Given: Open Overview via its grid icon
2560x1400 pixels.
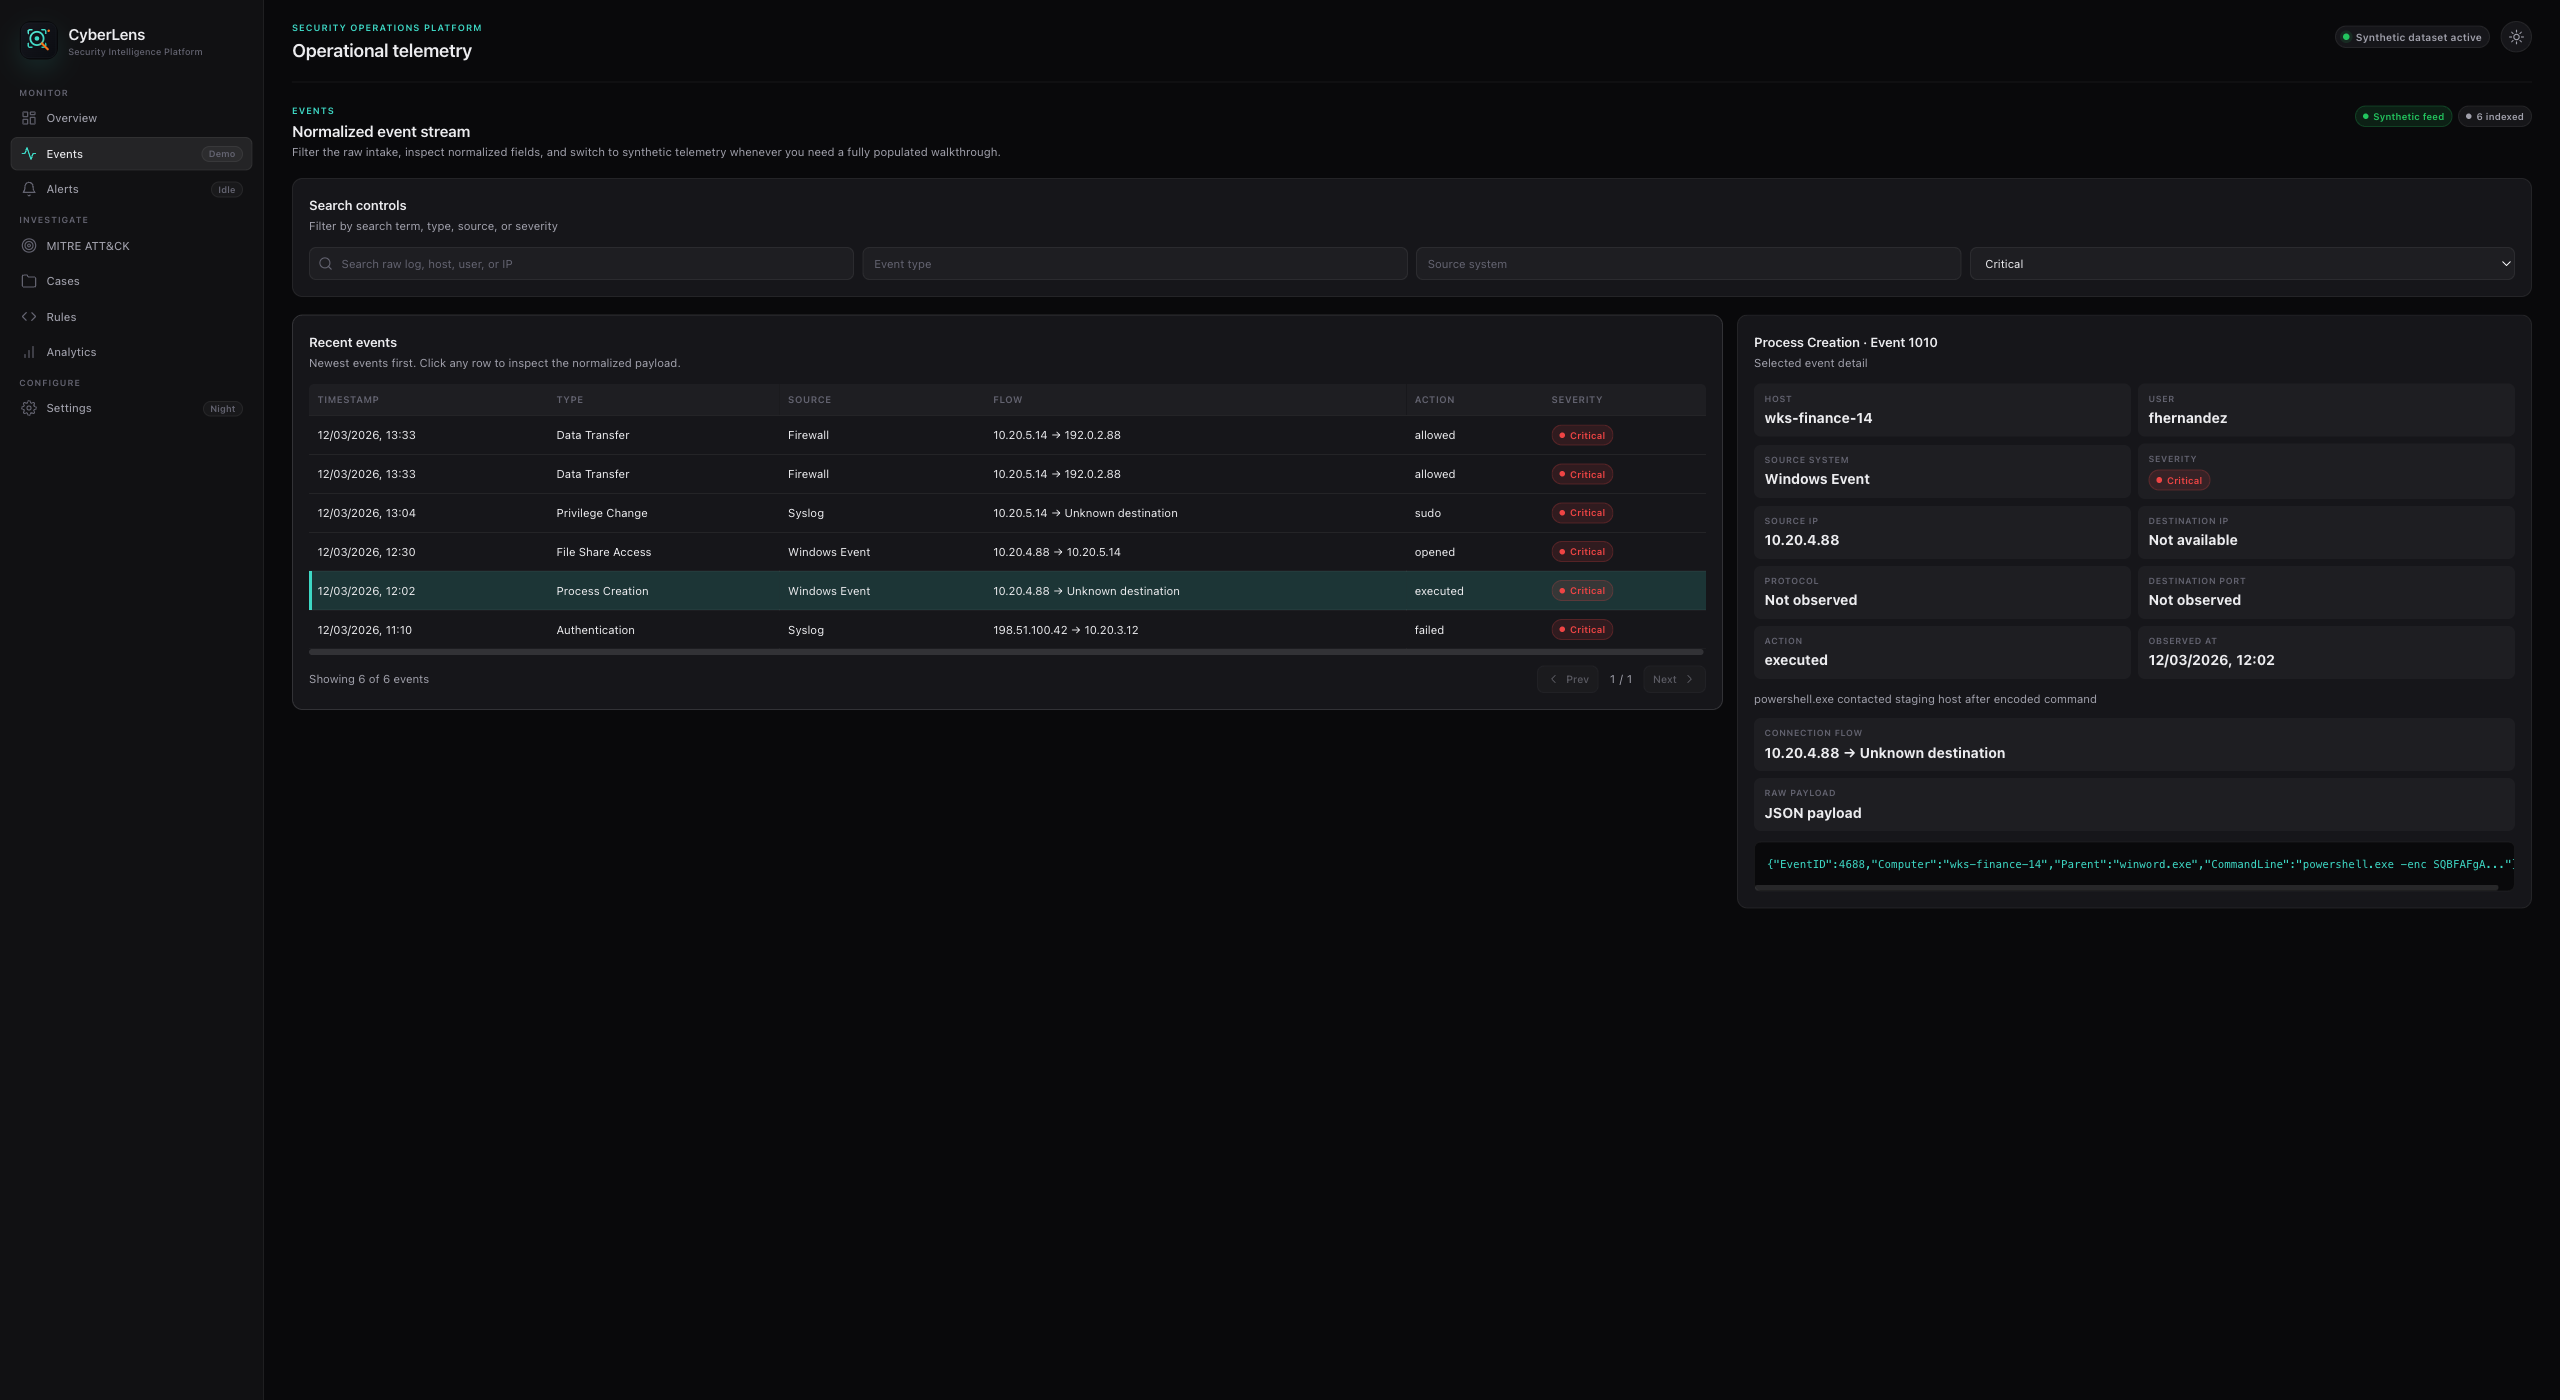Looking at the screenshot, I should click(x=29, y=118).
